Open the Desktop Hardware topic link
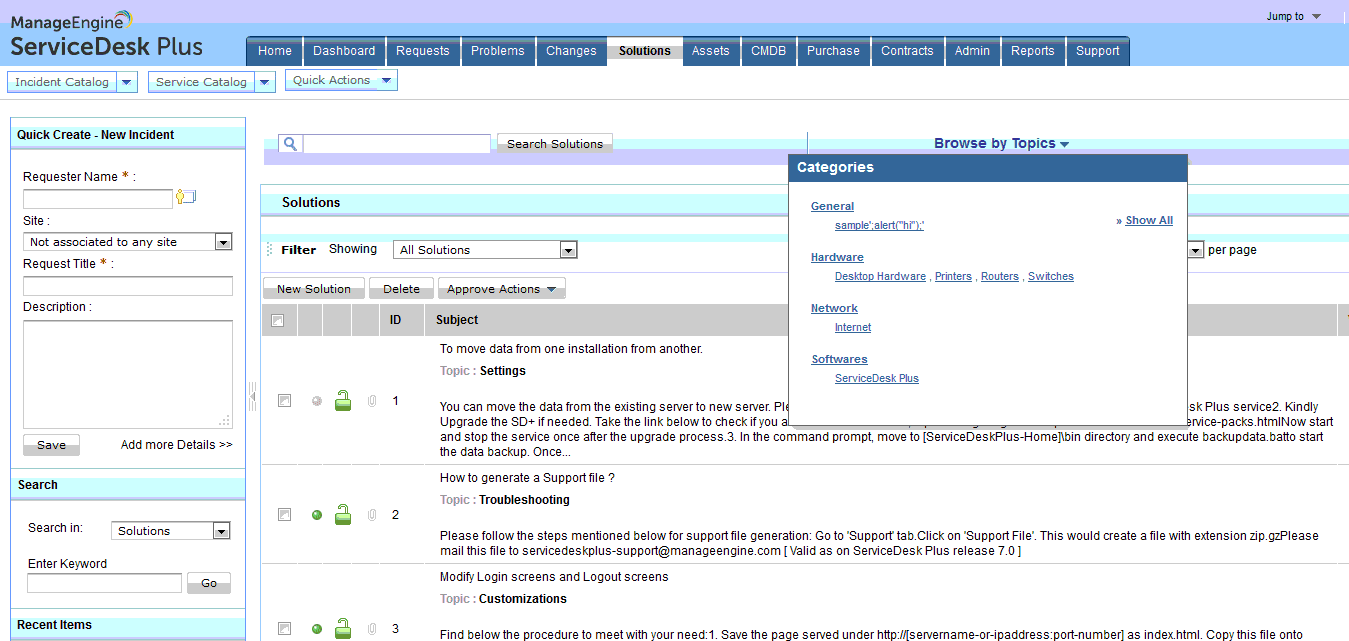1349x641 pixels. pyautogui.click(x=880, y=276)
